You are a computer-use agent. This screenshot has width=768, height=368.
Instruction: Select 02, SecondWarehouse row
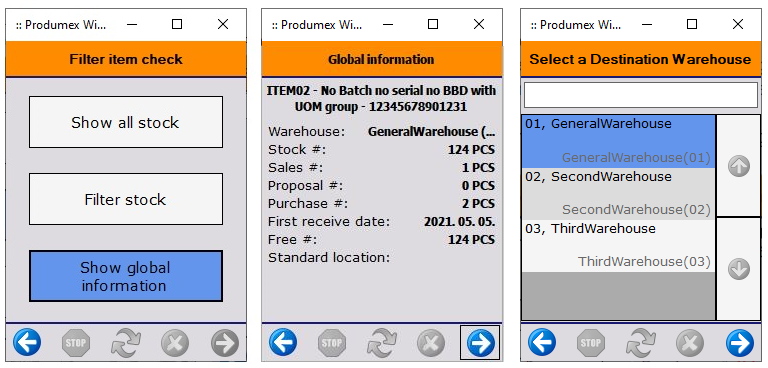(618, 194)
